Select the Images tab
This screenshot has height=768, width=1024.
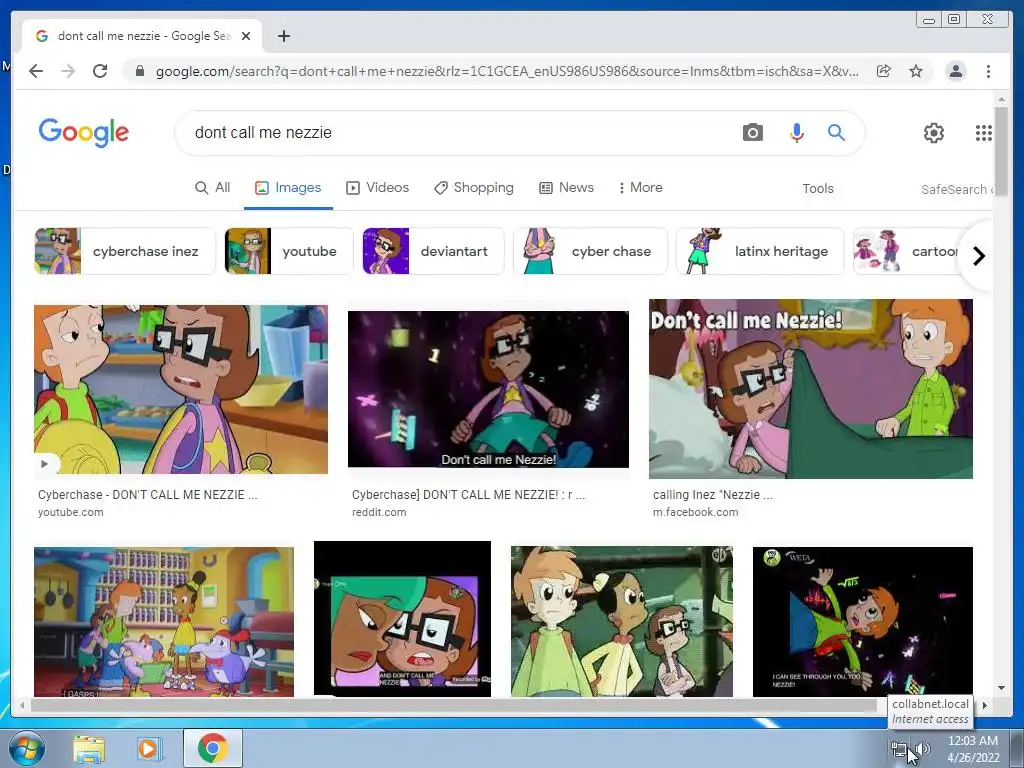[288, 188]
